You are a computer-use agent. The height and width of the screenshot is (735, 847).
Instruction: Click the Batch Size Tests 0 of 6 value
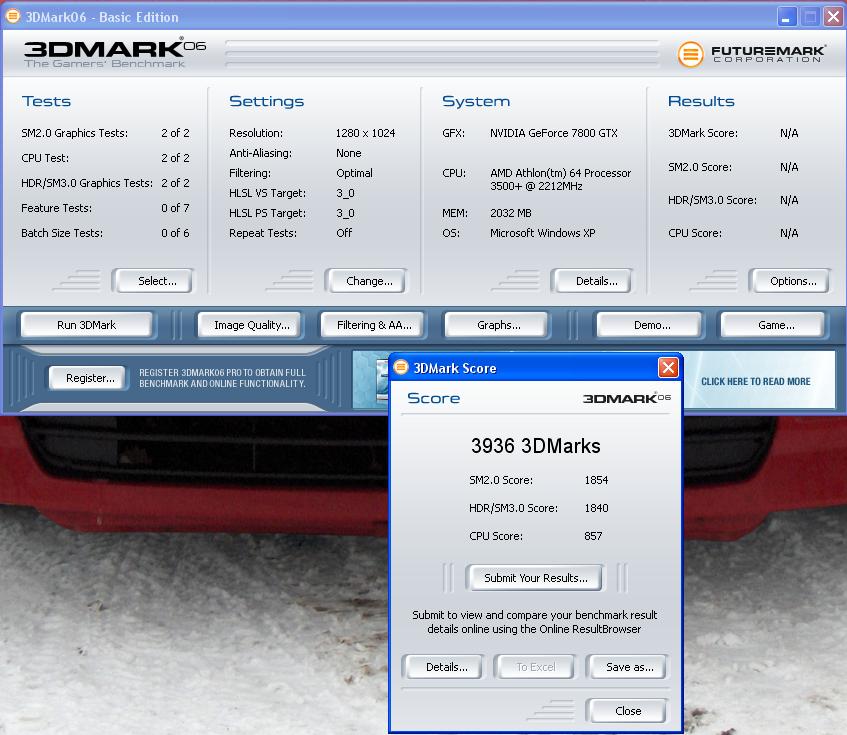point(175,233)
